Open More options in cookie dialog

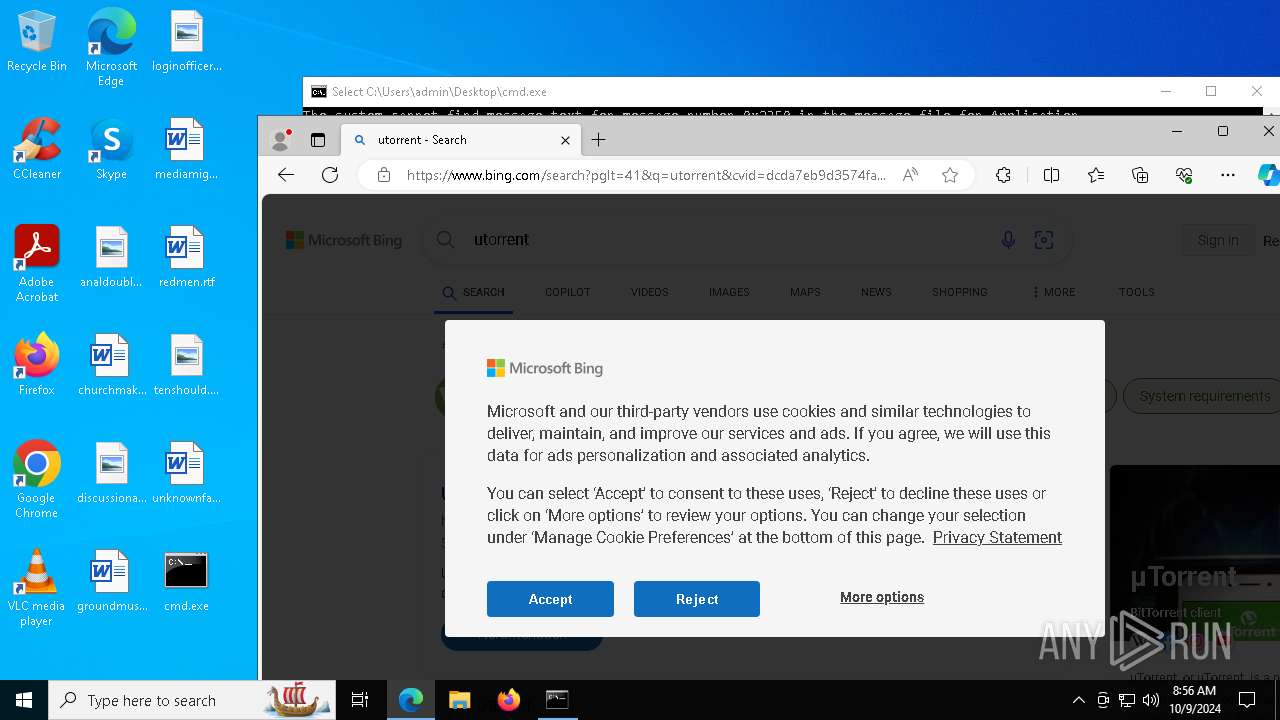[x=882, y=597]
